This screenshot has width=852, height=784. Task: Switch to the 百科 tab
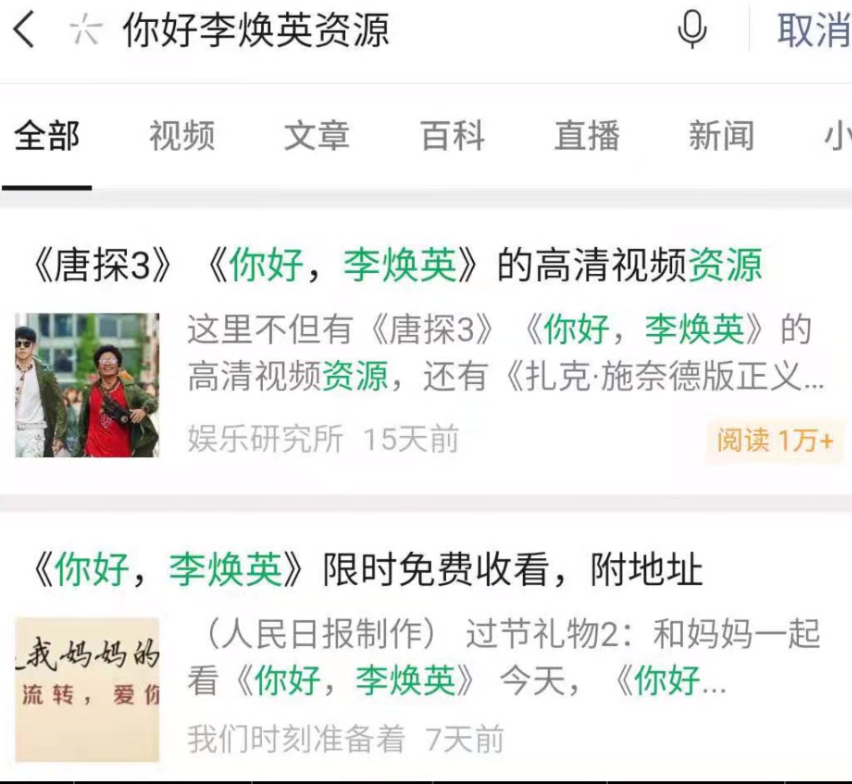[x=452, y=136]
